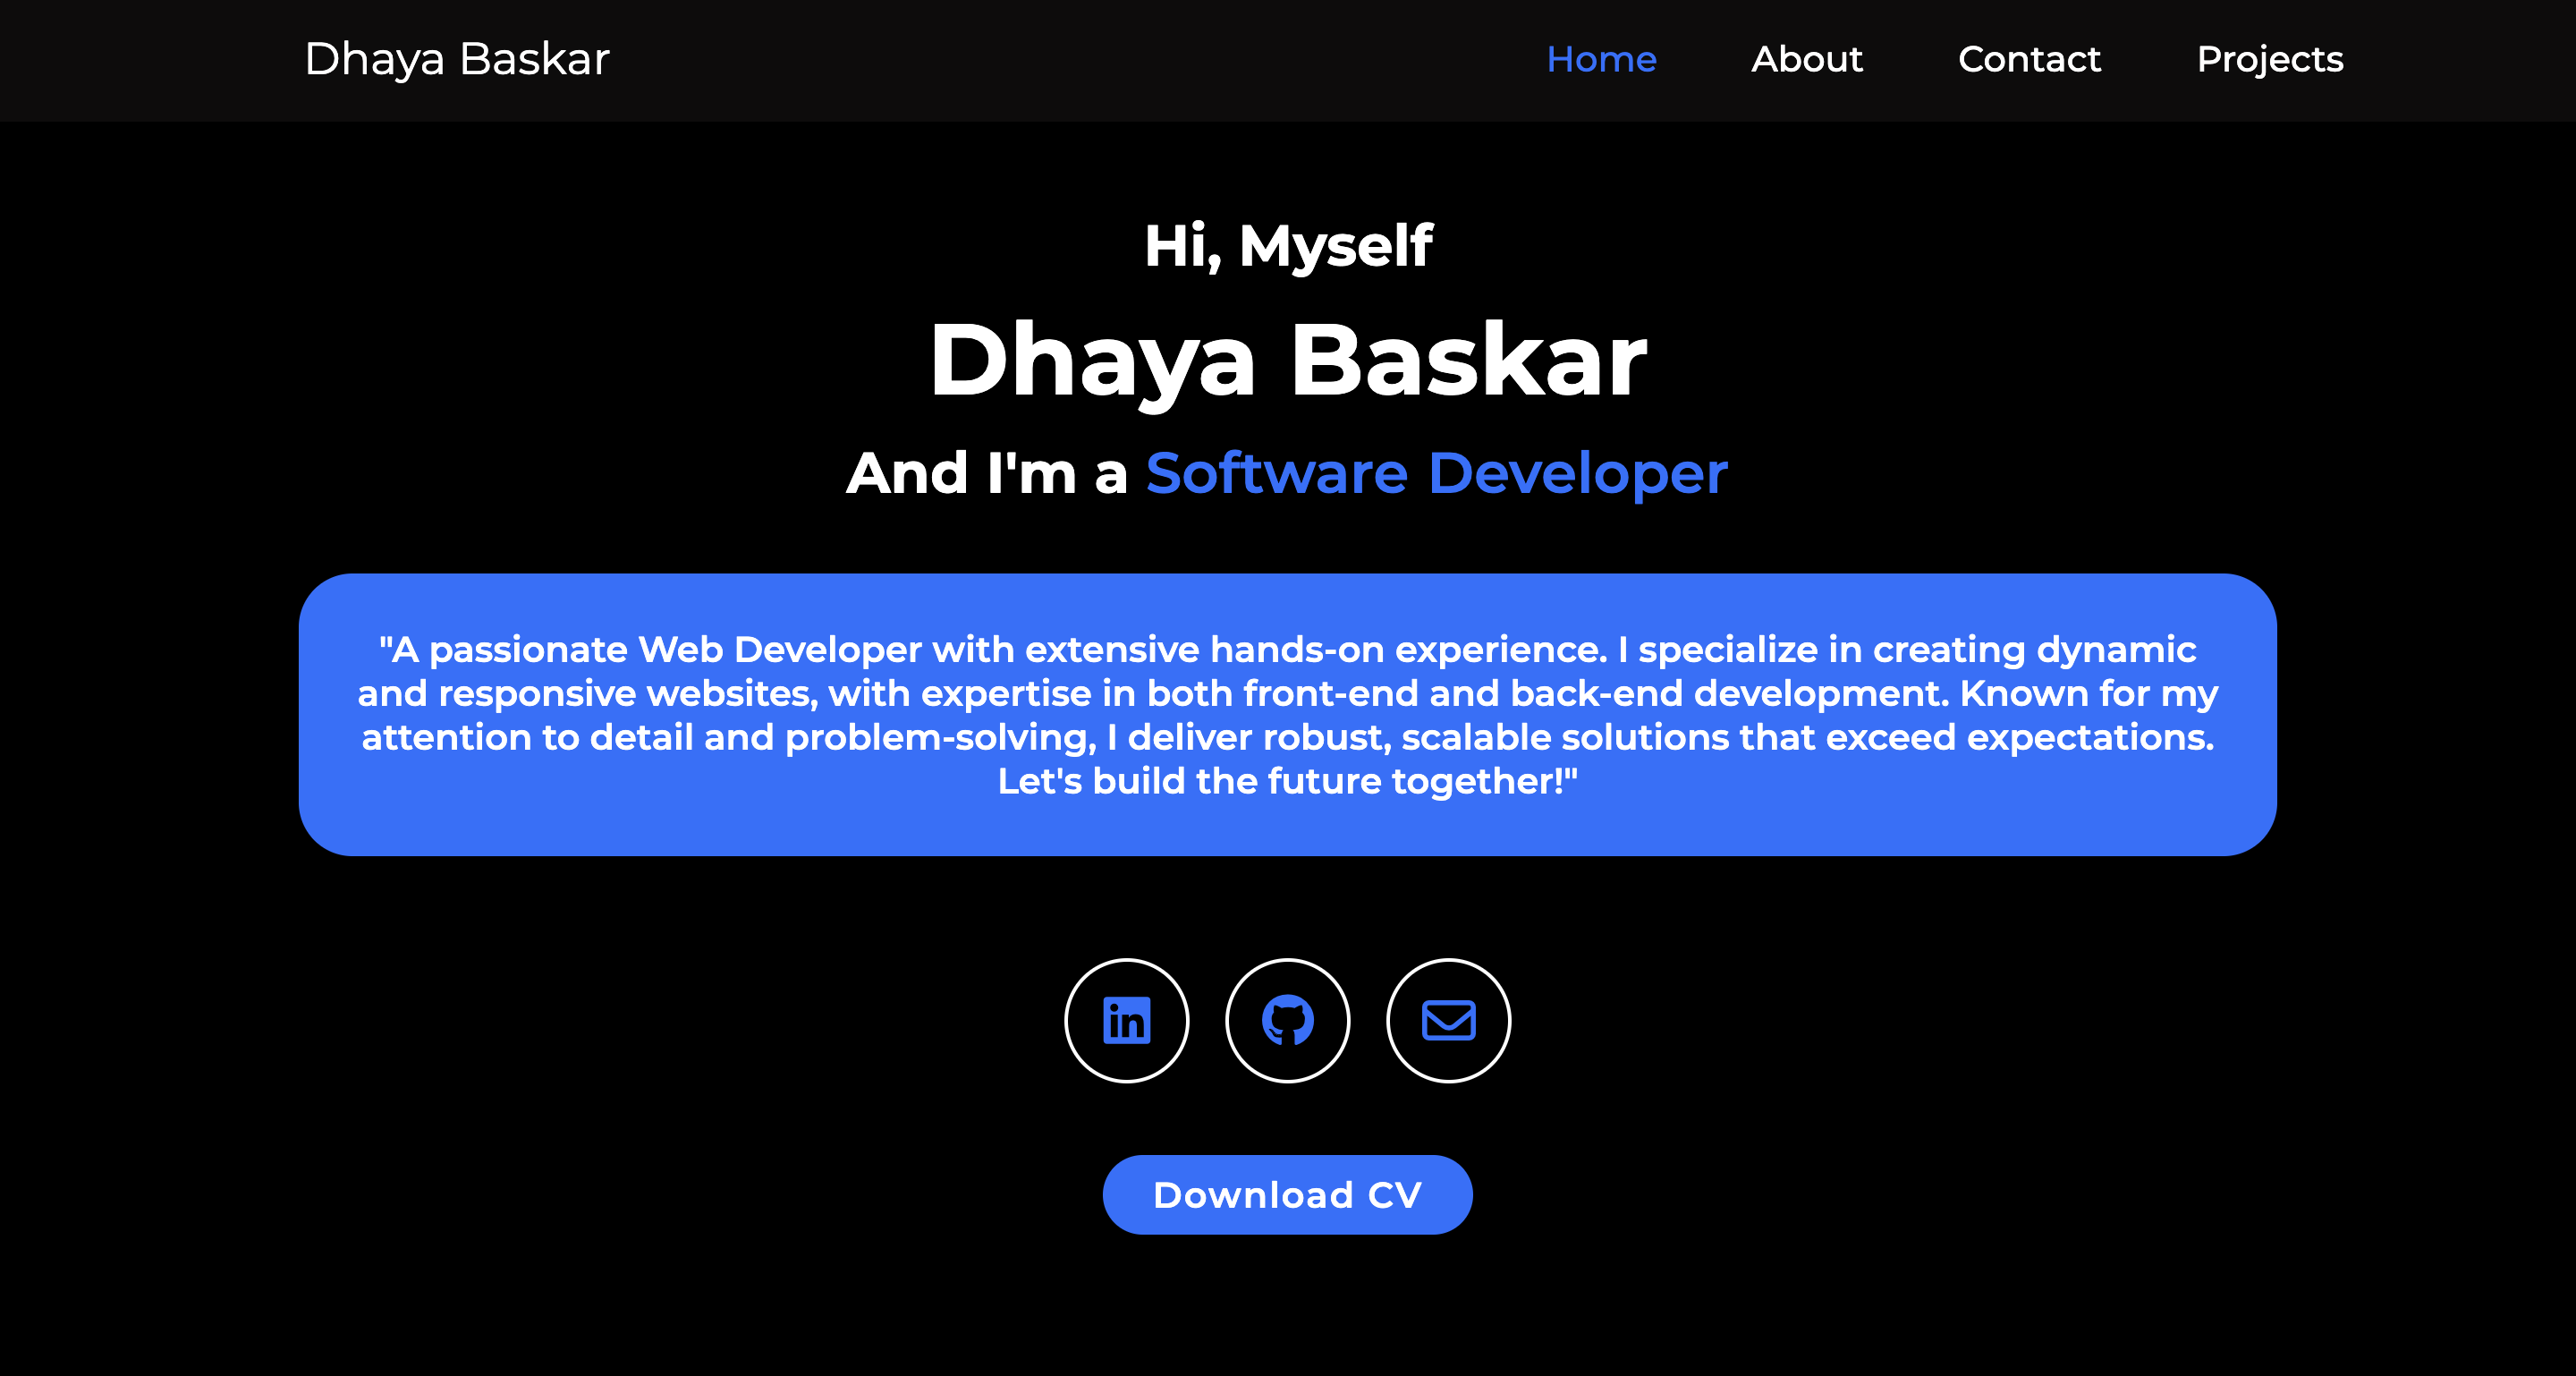The width and height of the screenshot is (2576, 1376).
Task: Open the LinkedIn profile icon
Action: 1127,1020
